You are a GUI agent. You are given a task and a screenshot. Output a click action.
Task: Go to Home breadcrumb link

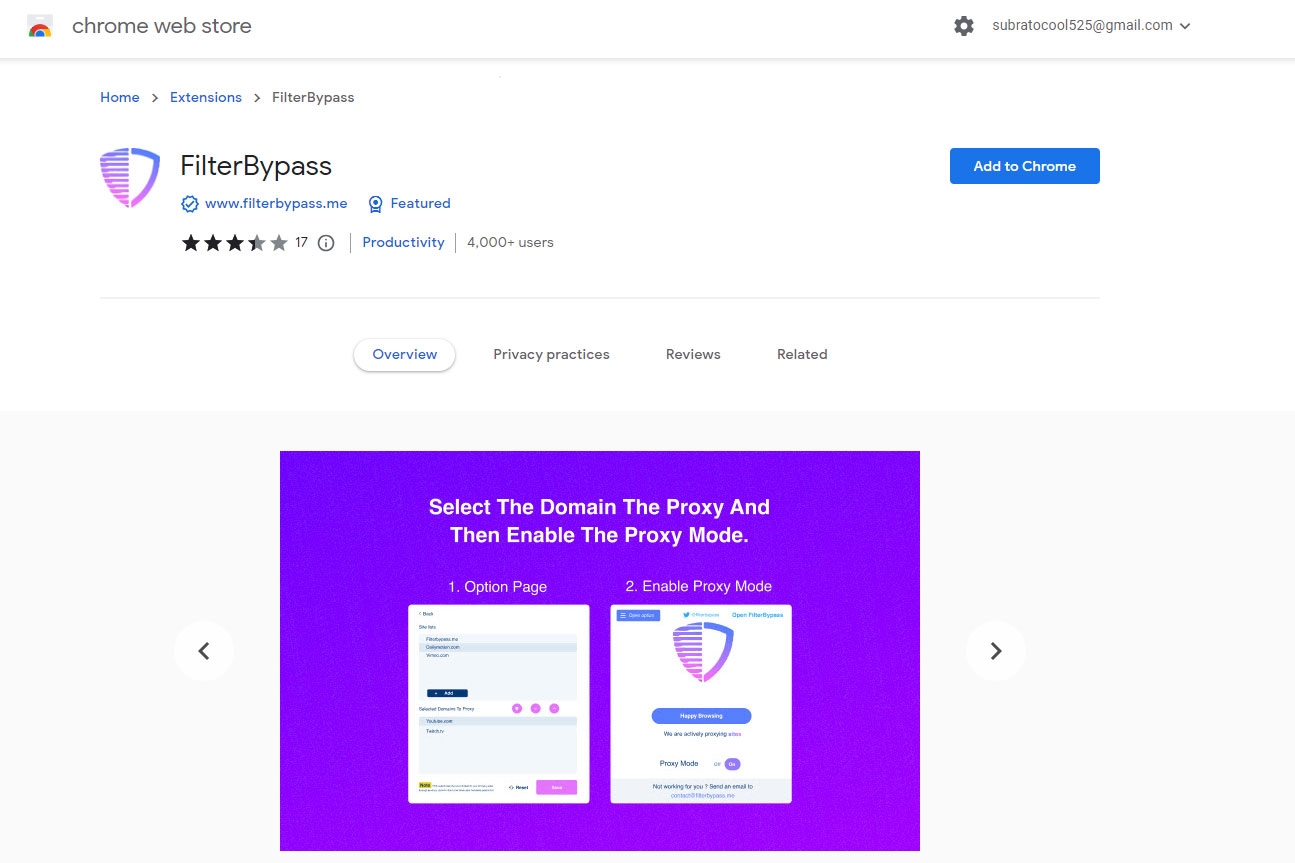click(x=120, y=97)
